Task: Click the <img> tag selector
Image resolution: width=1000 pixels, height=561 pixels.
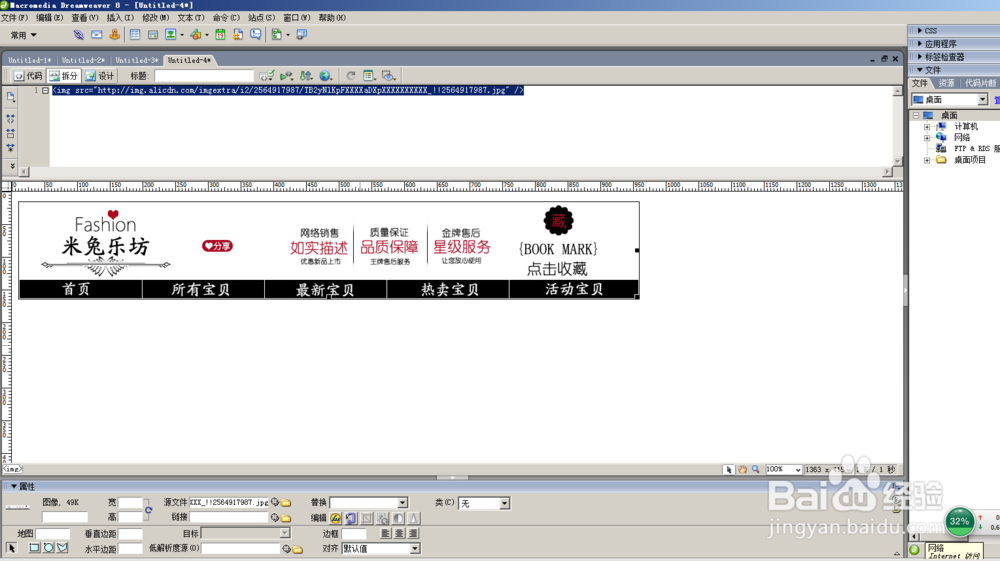Action: (13, 469)
